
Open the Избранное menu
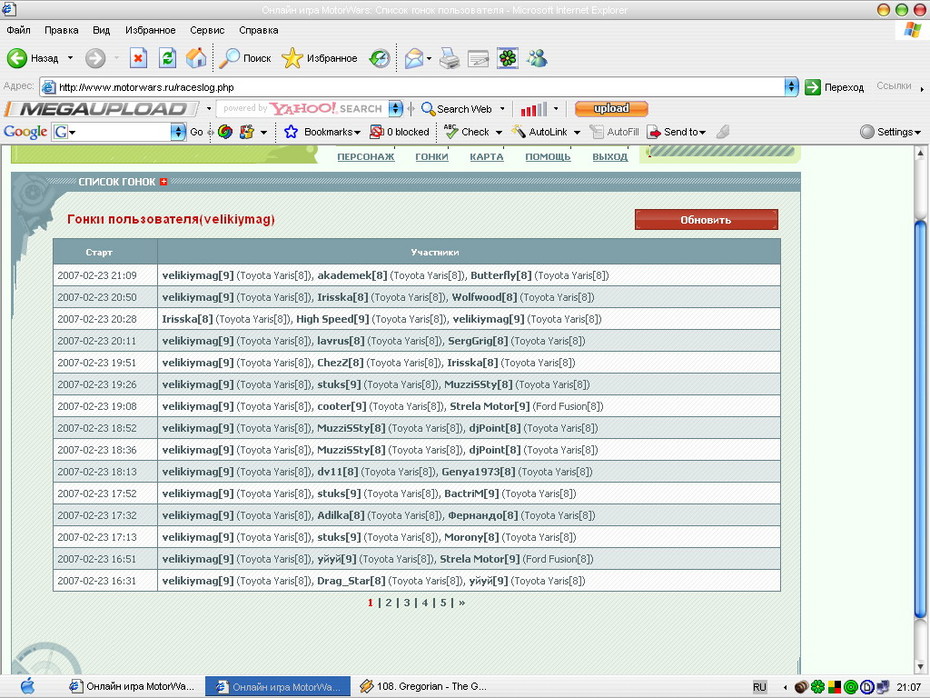(150, 30)
